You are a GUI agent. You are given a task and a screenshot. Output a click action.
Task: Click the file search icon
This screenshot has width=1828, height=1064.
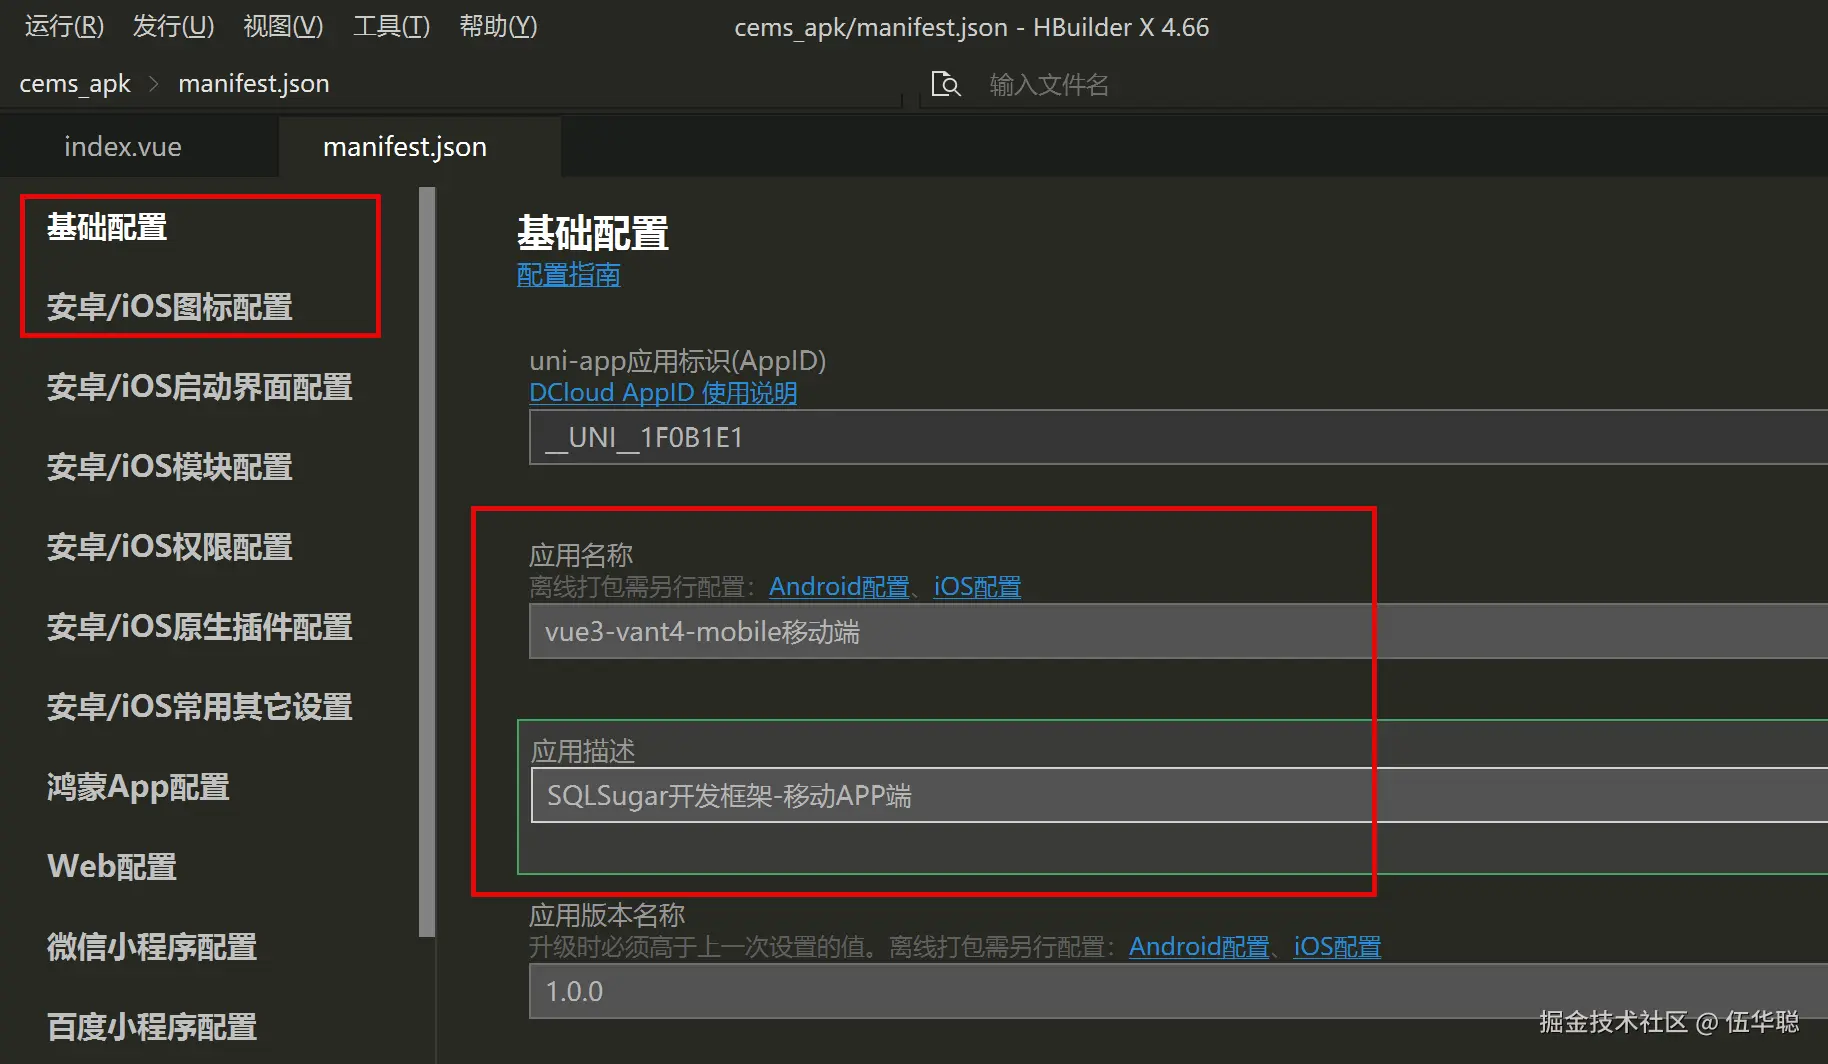tap(945, 84)
